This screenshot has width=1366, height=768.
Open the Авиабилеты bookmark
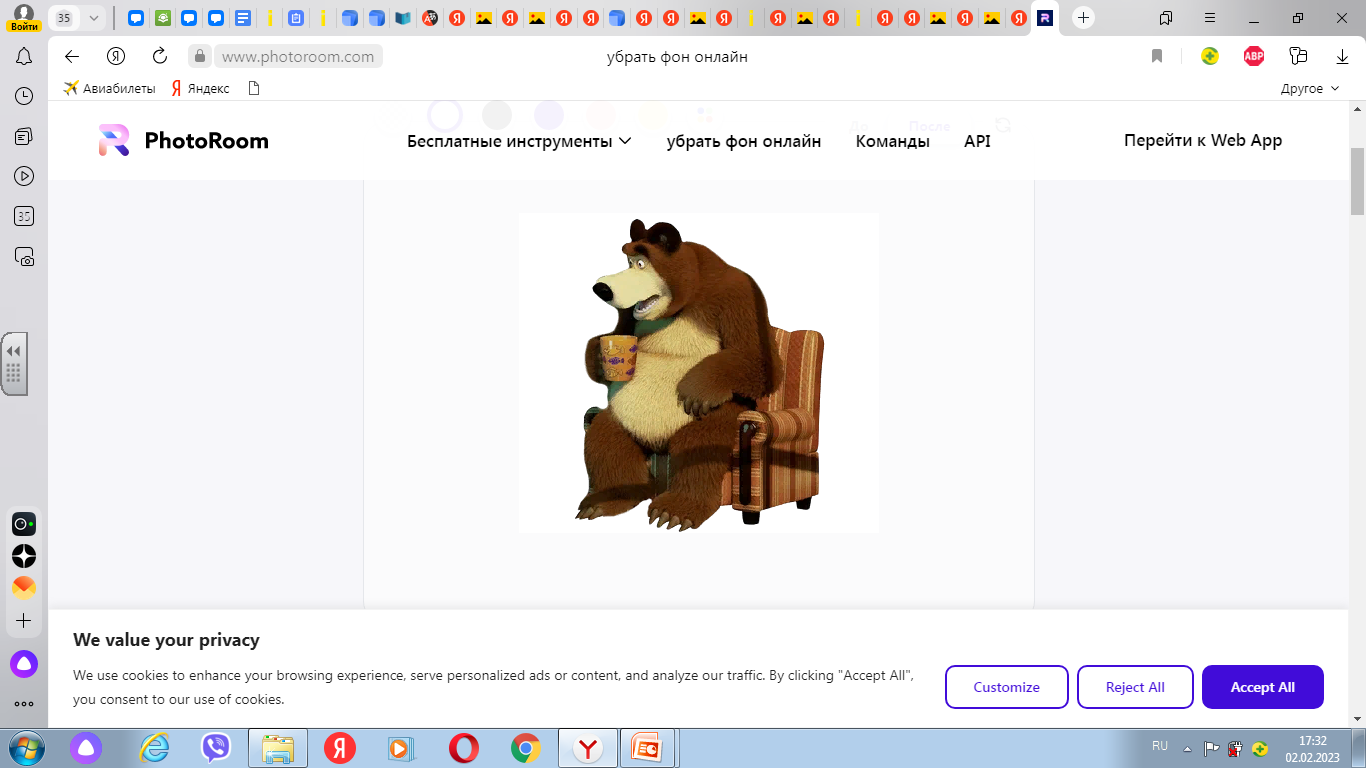pyautogui.click(x=109, y=88)
